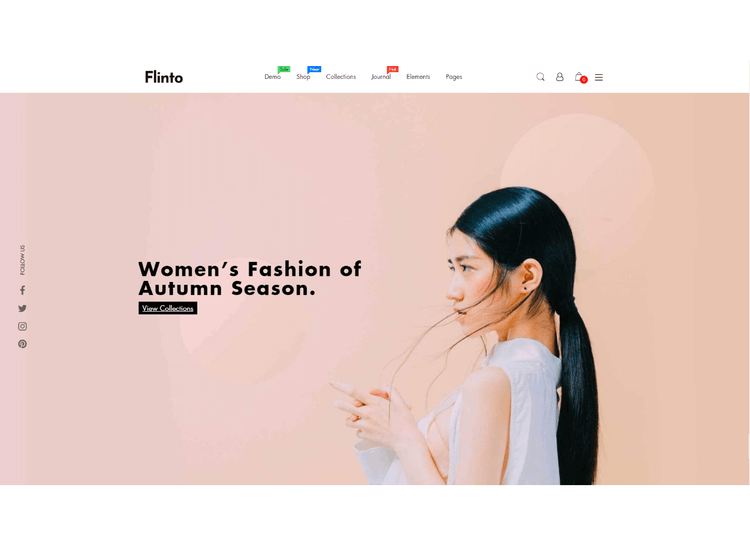Expand the Collections menu
750x545 pixels.
341,77
